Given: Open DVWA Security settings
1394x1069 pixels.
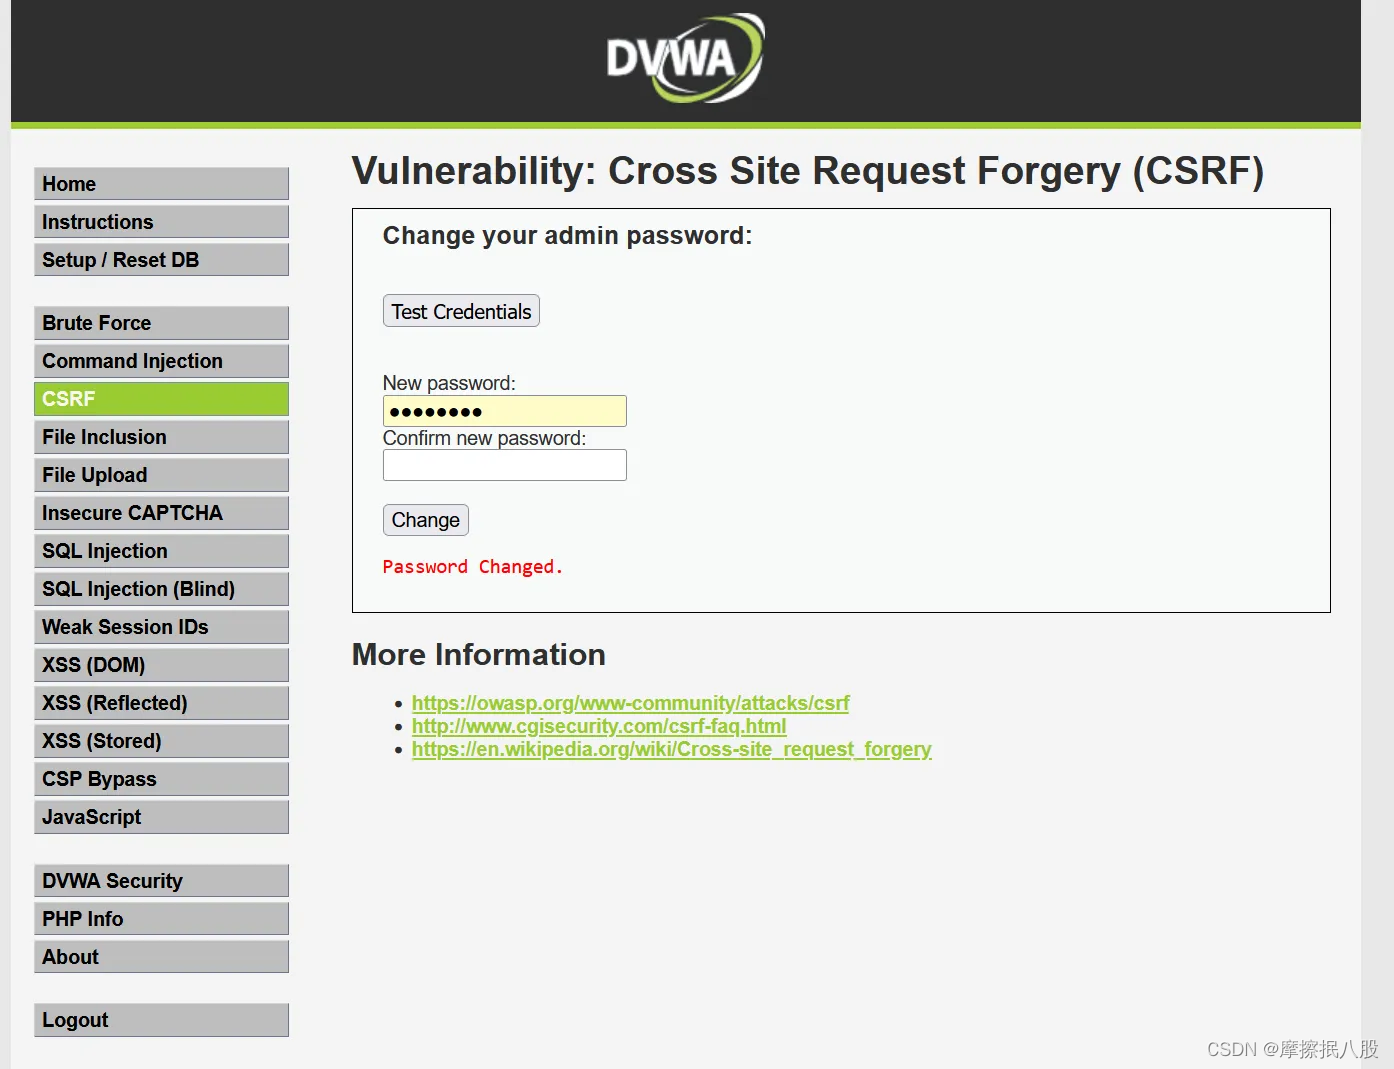Looking at the screenshot, I should 160,880.
